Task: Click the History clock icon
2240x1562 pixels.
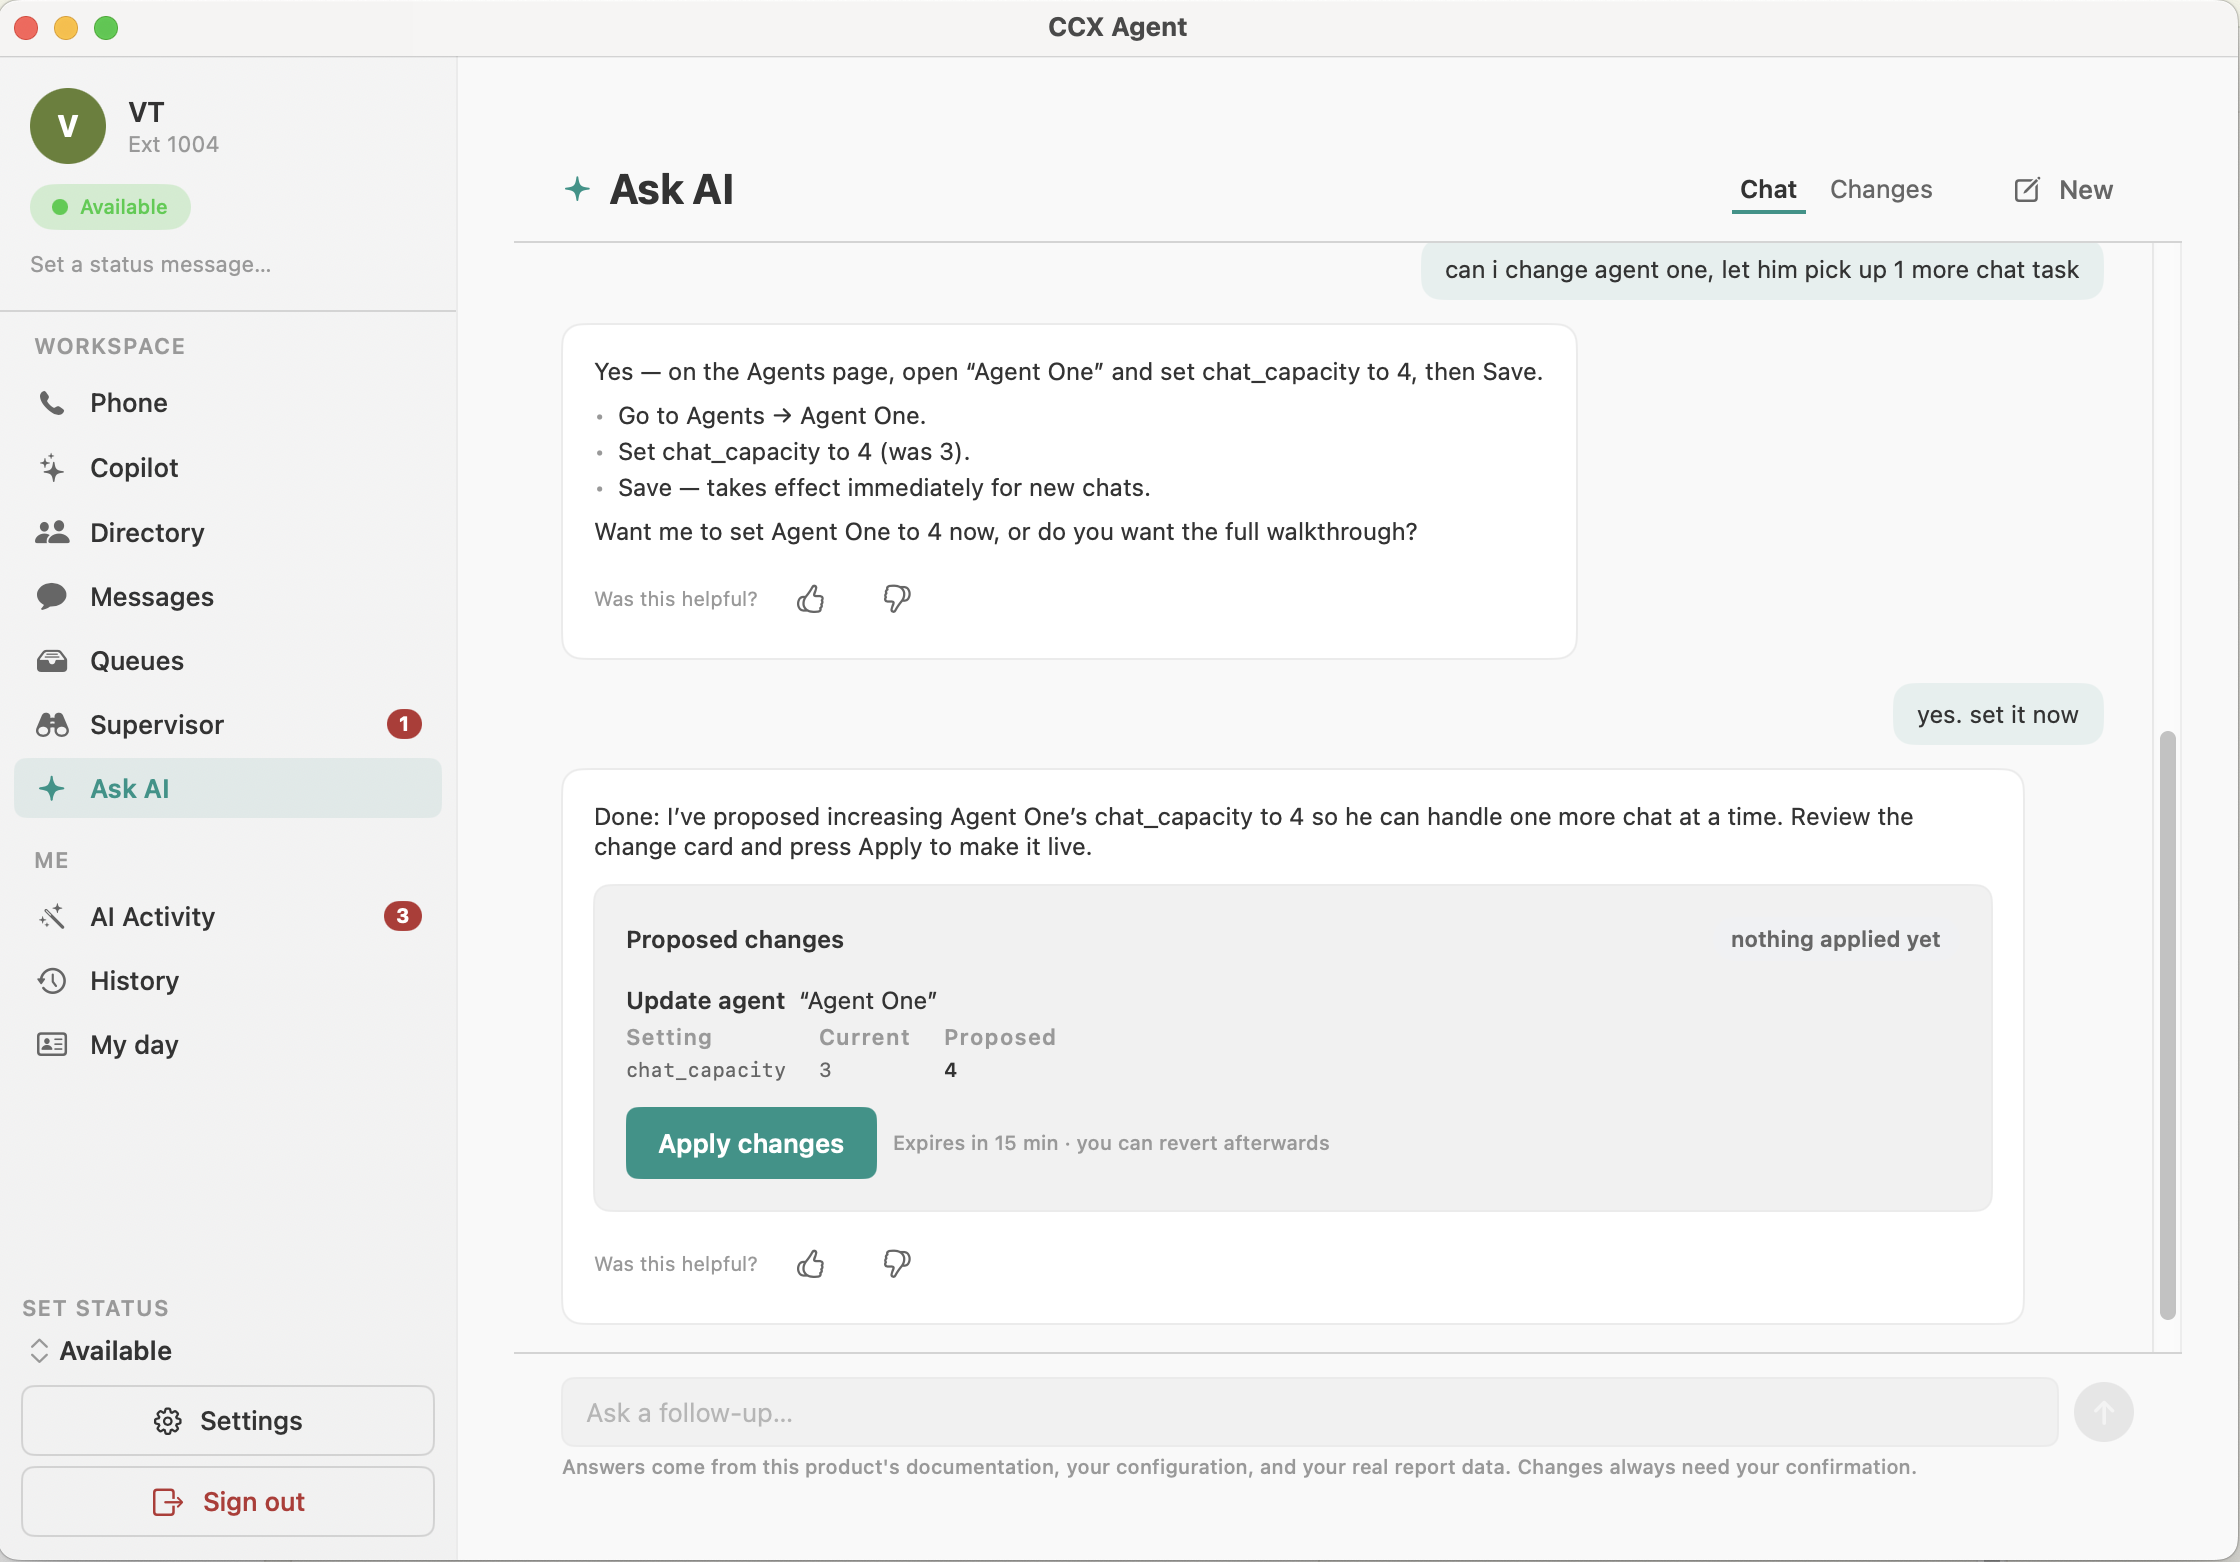Action: [52, 981]
